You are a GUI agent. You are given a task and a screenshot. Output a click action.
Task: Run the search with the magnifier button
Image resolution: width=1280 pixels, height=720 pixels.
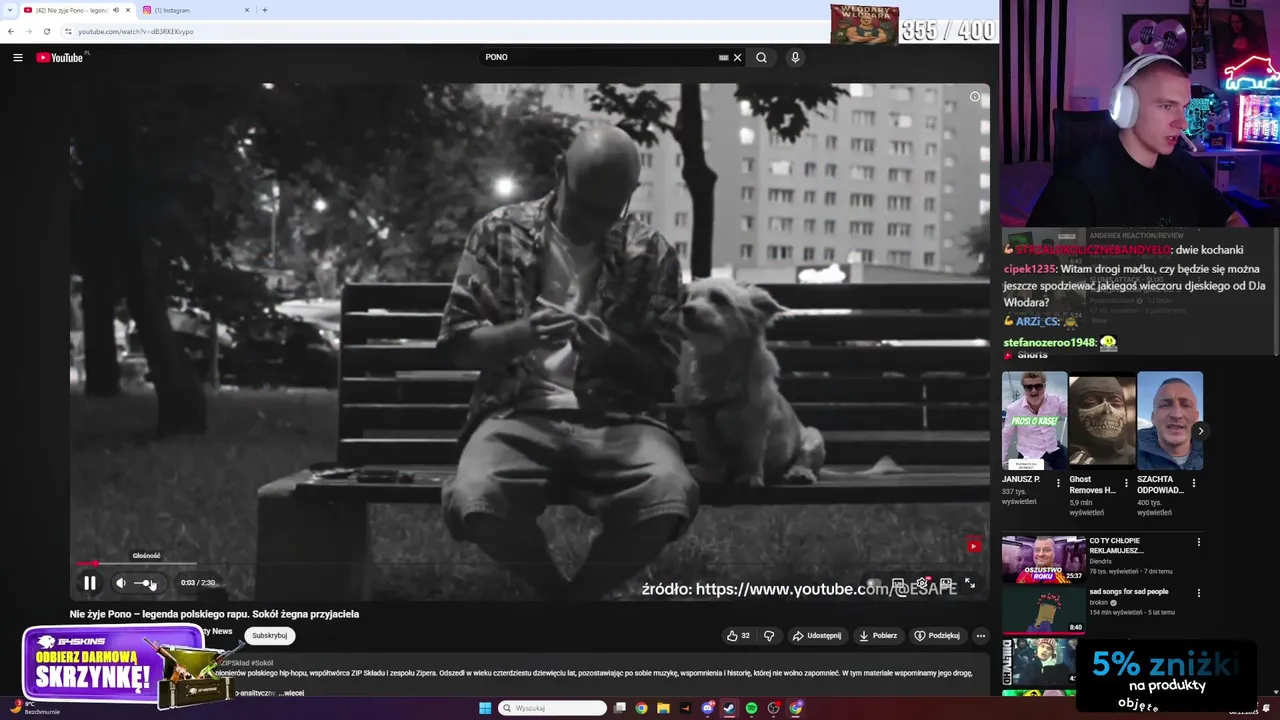pos(761,57)
